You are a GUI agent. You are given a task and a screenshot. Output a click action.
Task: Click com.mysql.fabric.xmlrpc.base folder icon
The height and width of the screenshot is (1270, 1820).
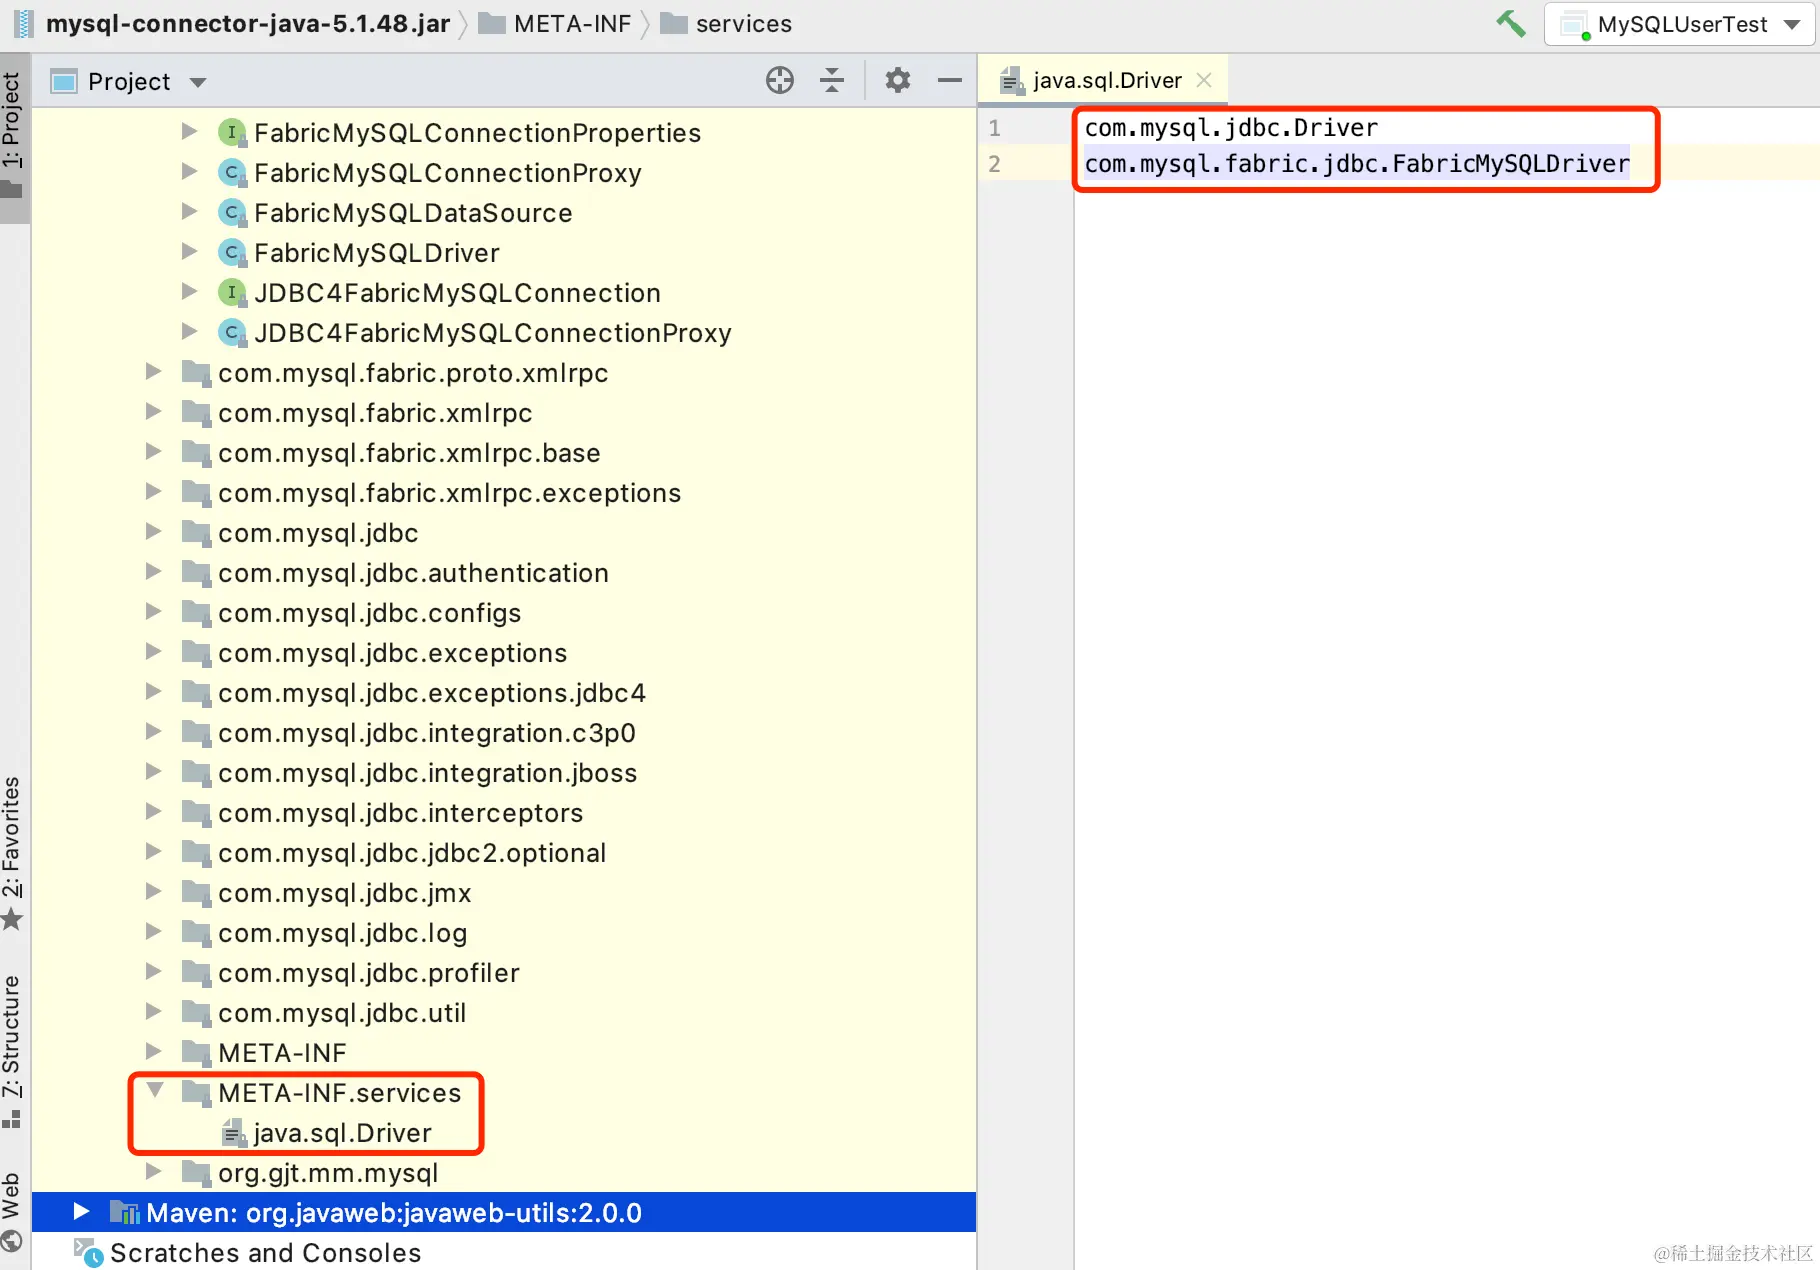(196, 453)
